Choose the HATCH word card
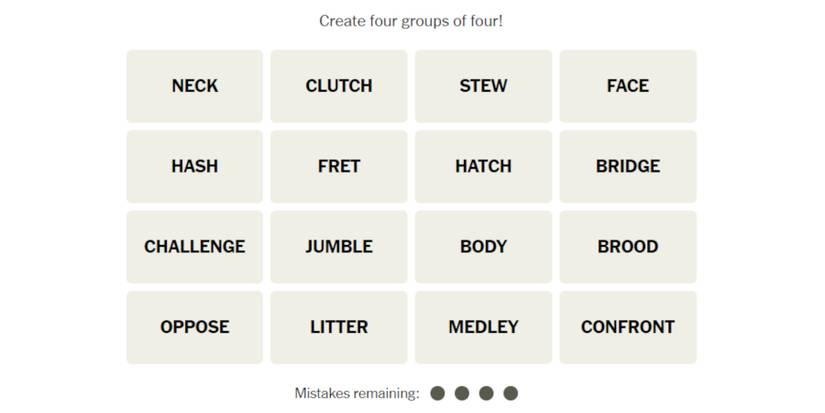 (x=483, y=166)
